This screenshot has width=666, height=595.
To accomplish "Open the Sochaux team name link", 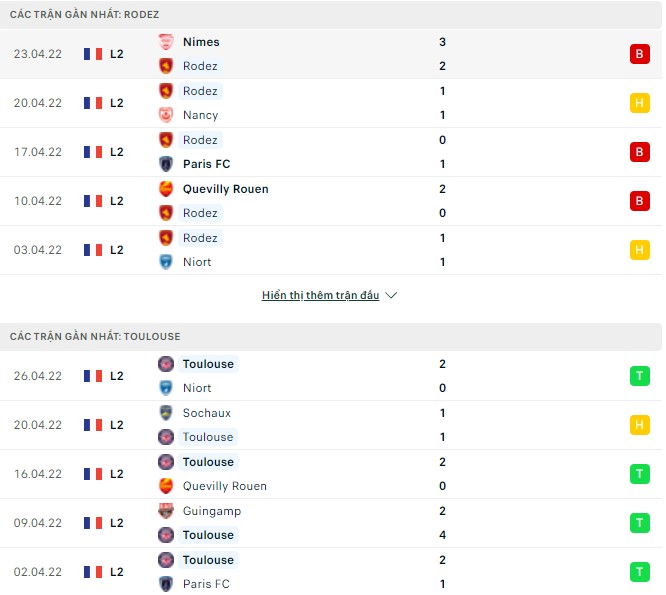I will click(206, 413).
